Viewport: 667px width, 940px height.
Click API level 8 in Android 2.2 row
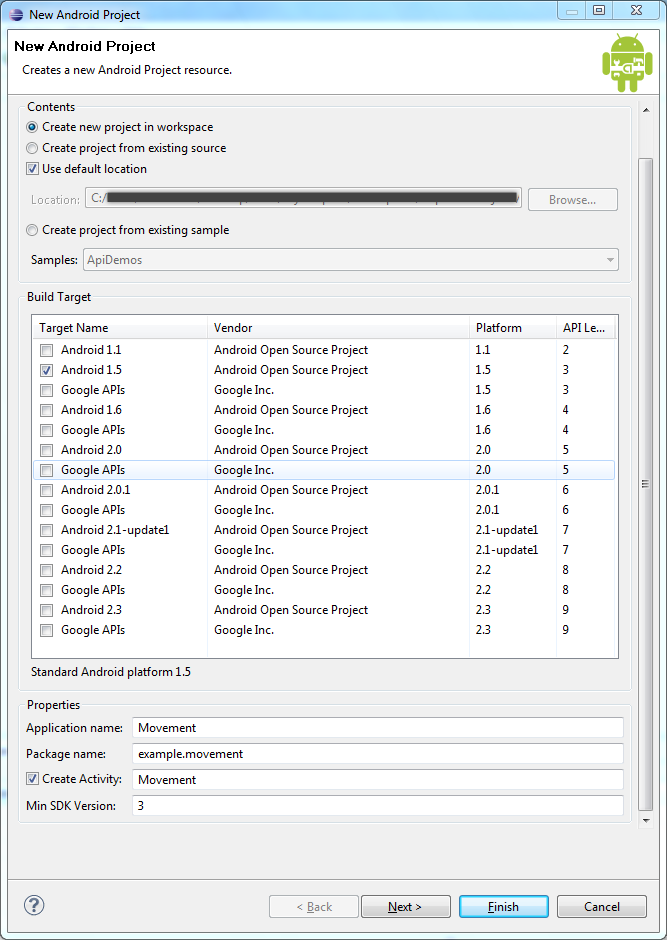pos(566,570)
